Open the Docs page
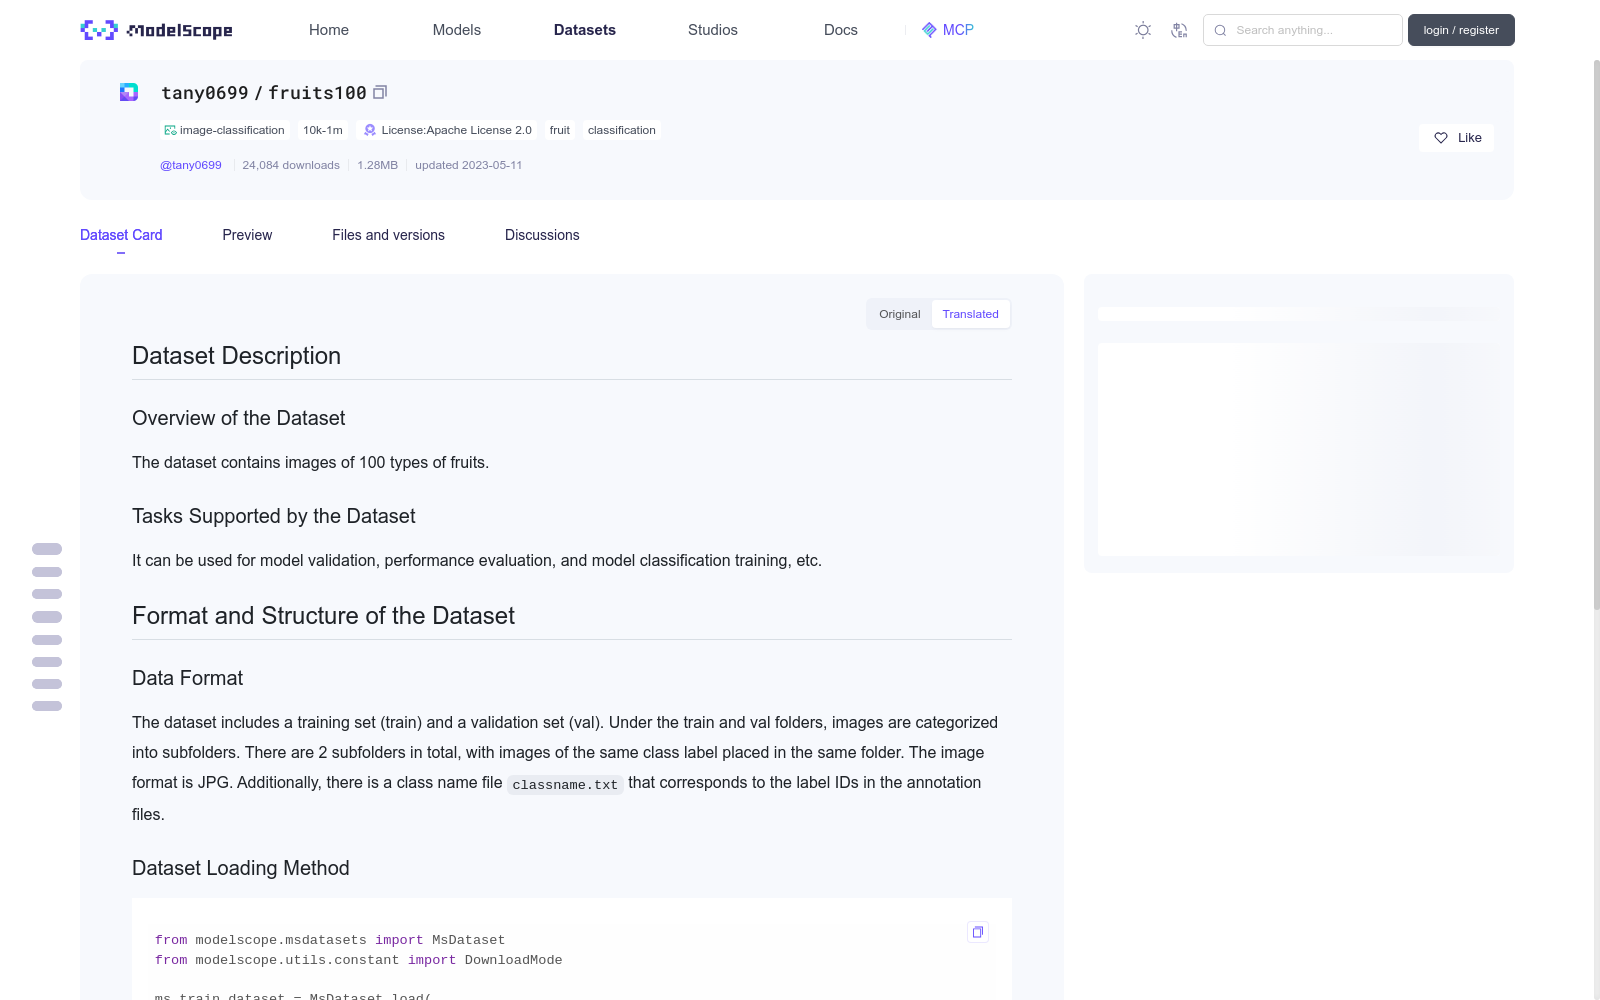This screenshot has height=1000, width=1600. [841, 30]
